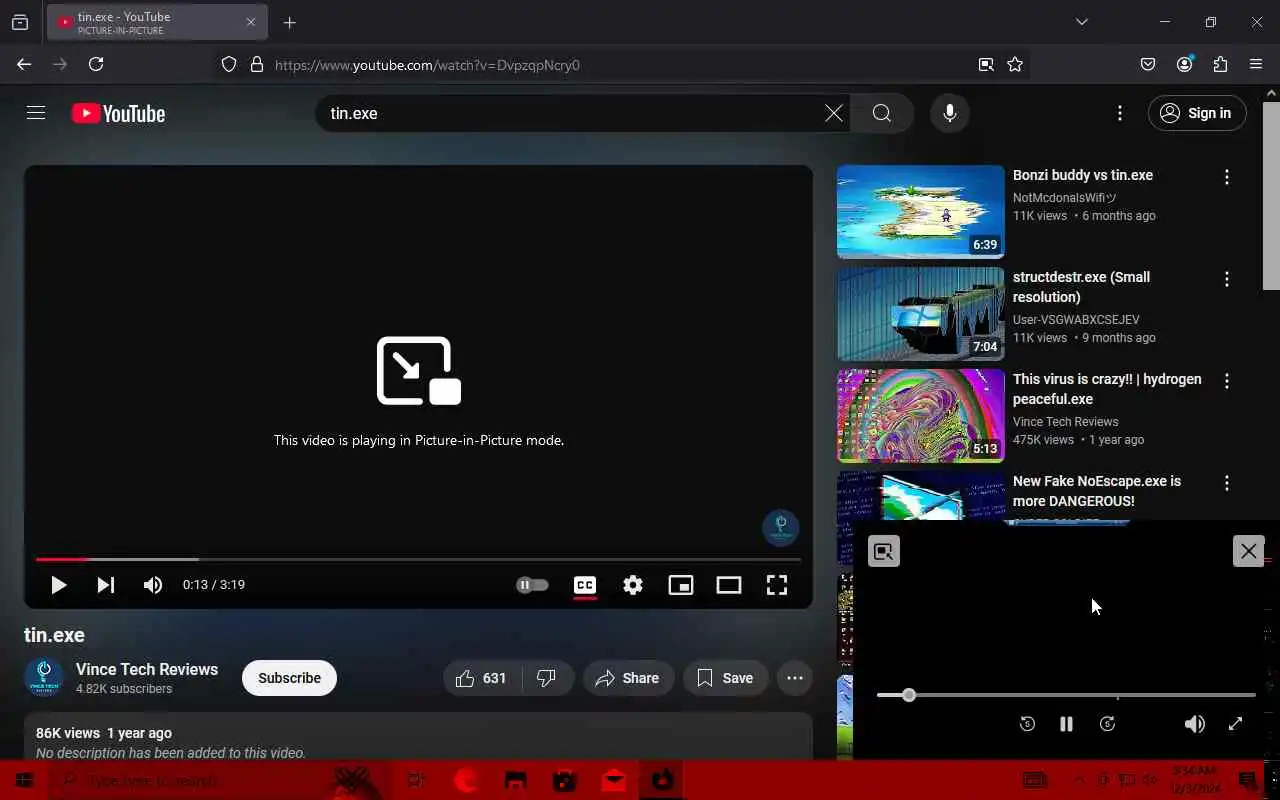The height and width of the screenshot is (800, 1280).
Task: Enter full screen mode
Action: pyautogui.click(x=777, y=585)
